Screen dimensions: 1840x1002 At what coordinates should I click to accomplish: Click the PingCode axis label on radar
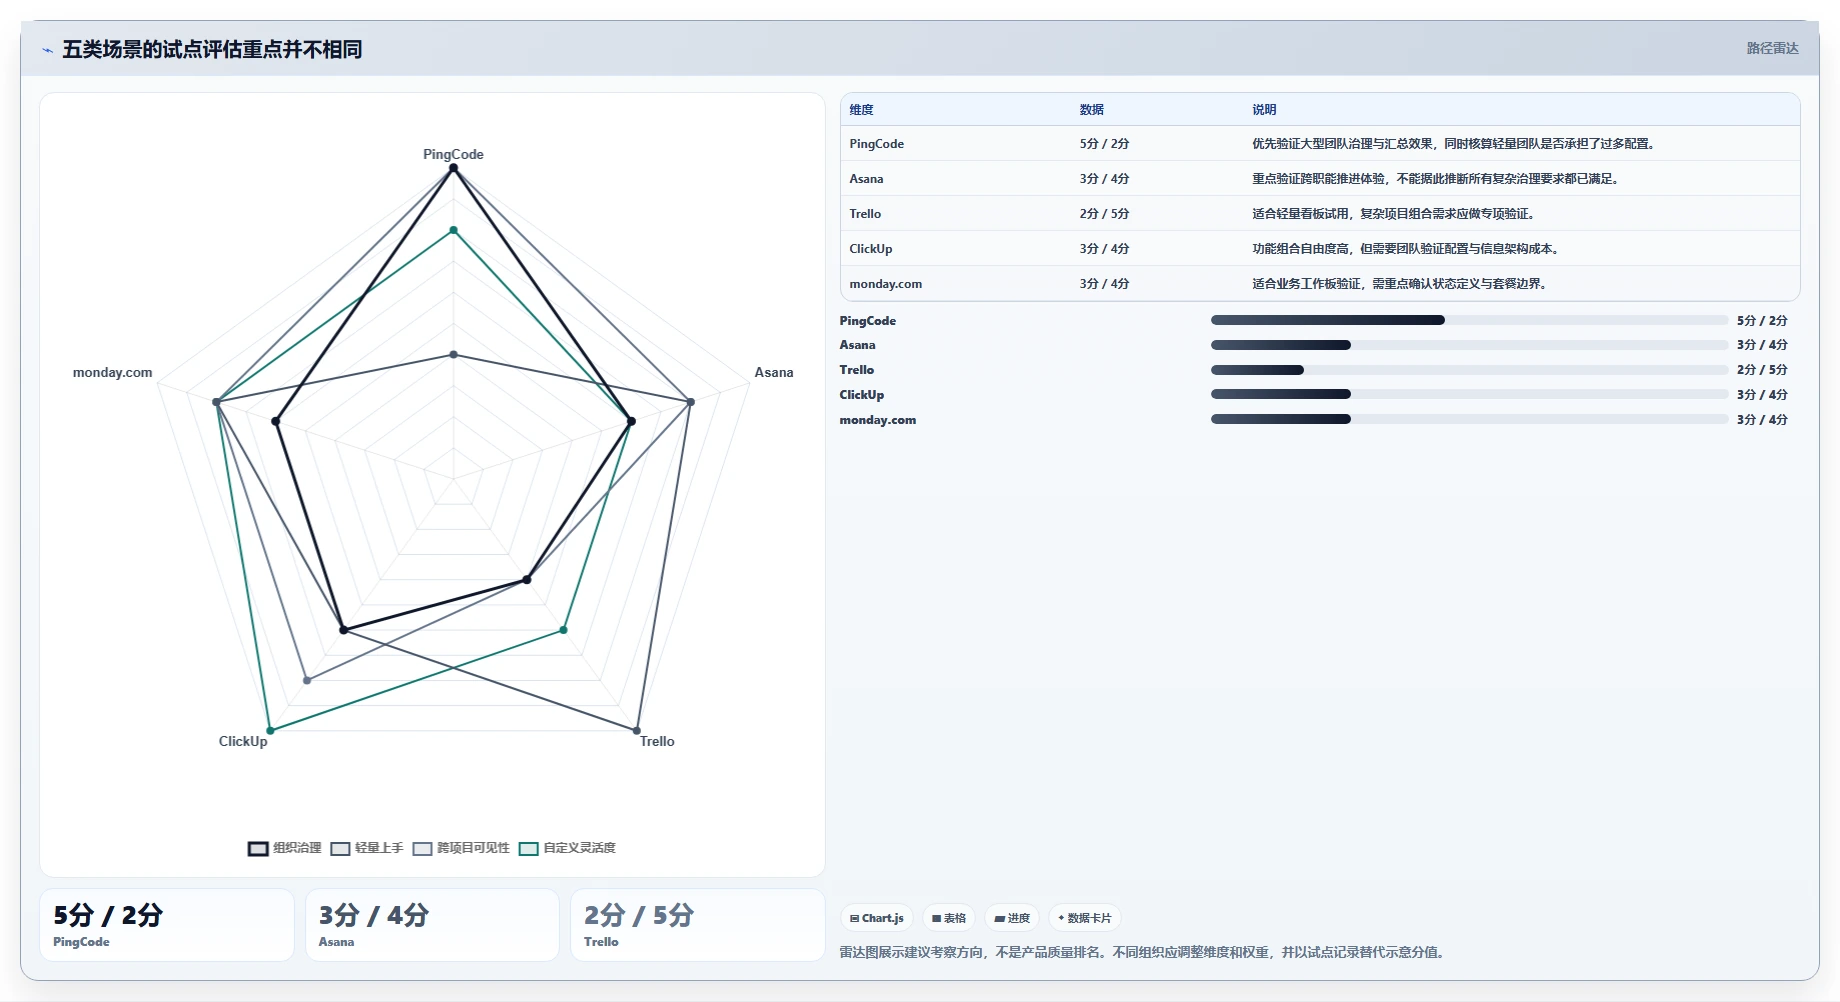(453, 154)
